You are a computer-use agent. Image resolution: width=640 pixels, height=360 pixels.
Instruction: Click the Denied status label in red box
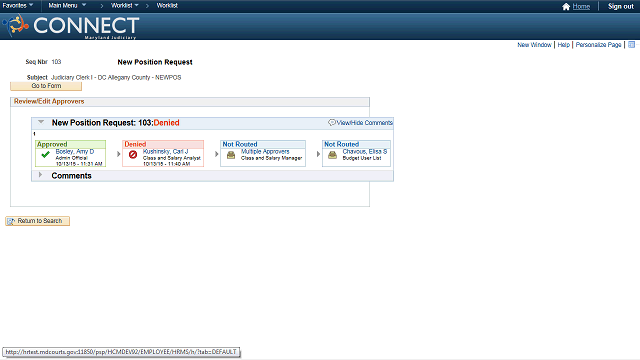tap(135, 144)
